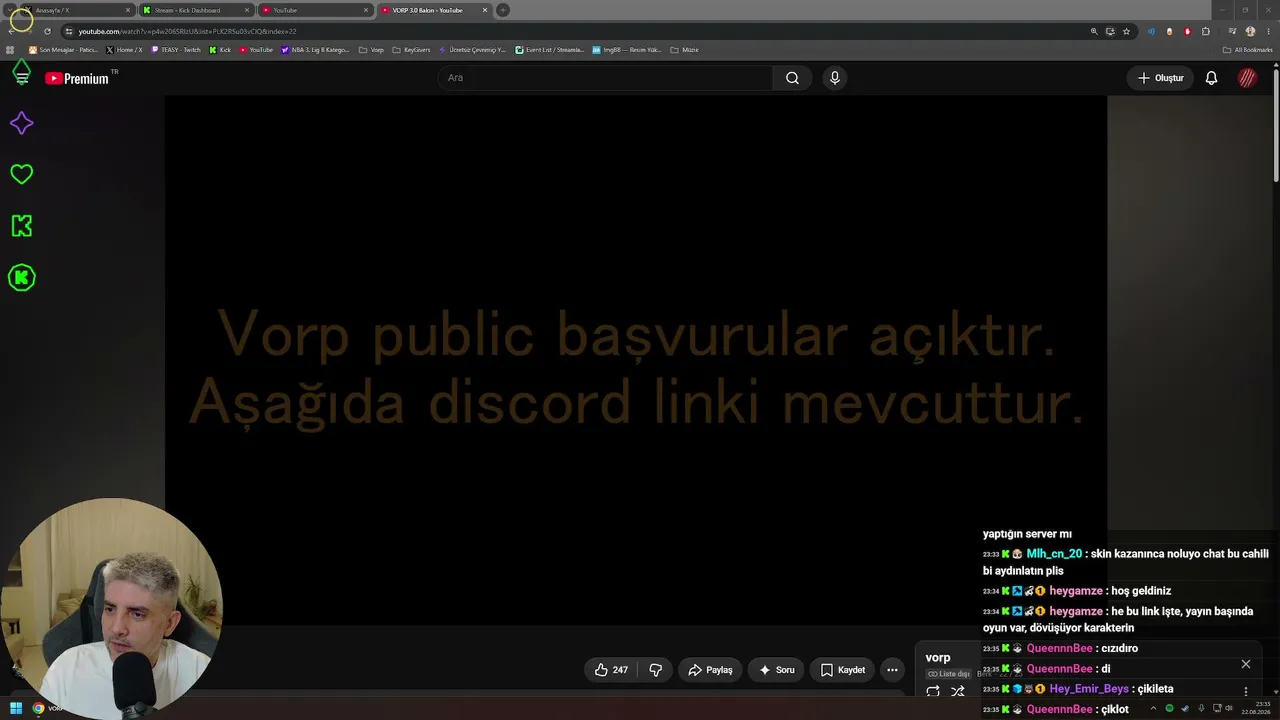
Task: Open the YouTube guide hamburger menu
Action: pos(22,78)
